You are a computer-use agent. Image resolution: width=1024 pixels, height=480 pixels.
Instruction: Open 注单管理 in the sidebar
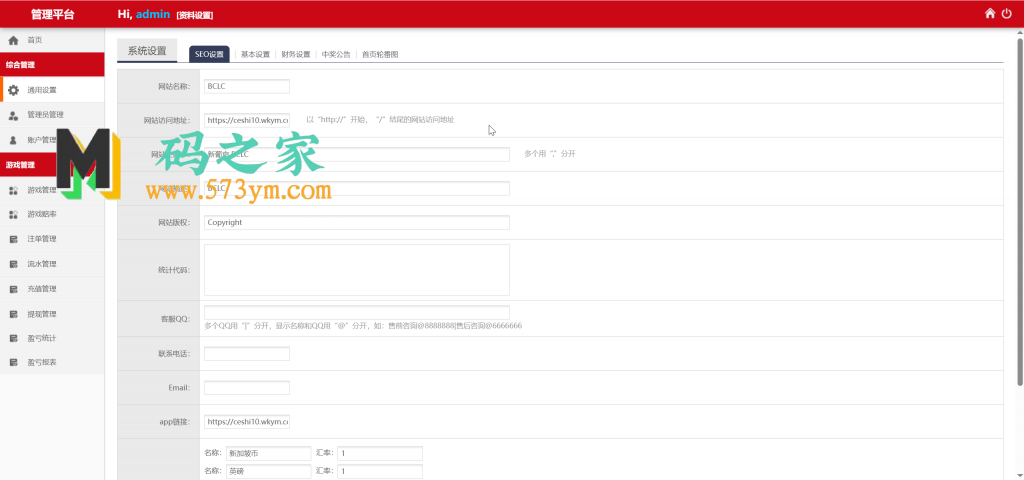[x=52, y=240]
